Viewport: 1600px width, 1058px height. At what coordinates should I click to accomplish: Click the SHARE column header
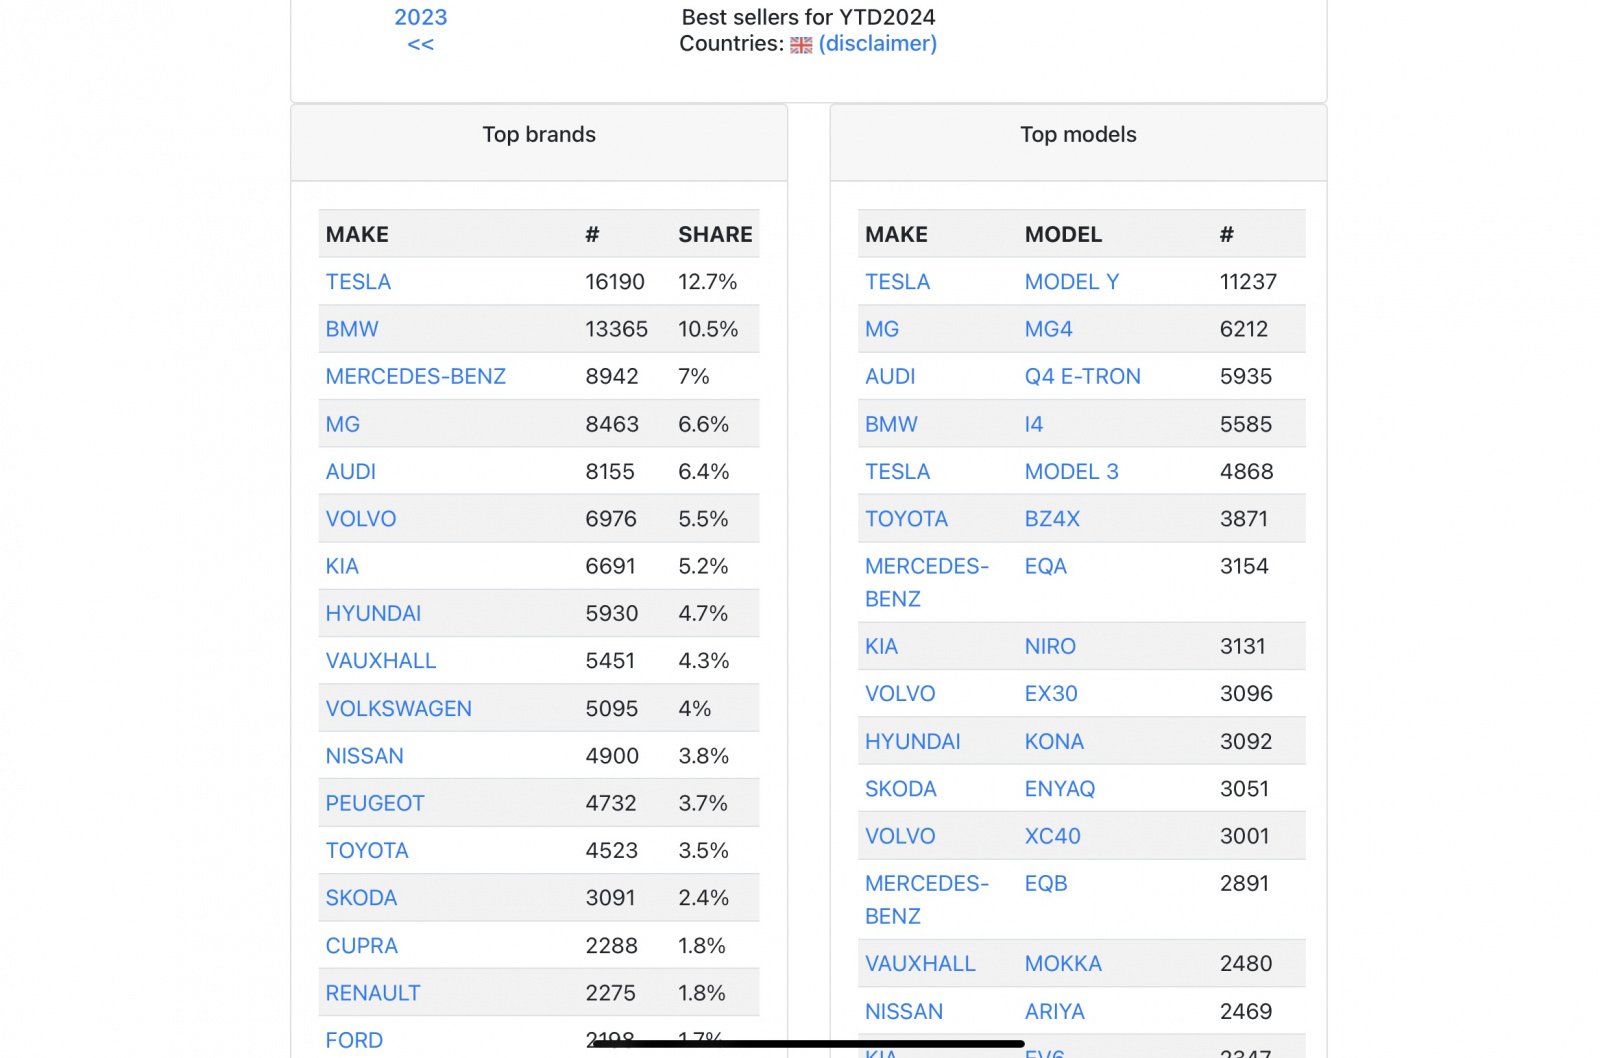[715, 235]
